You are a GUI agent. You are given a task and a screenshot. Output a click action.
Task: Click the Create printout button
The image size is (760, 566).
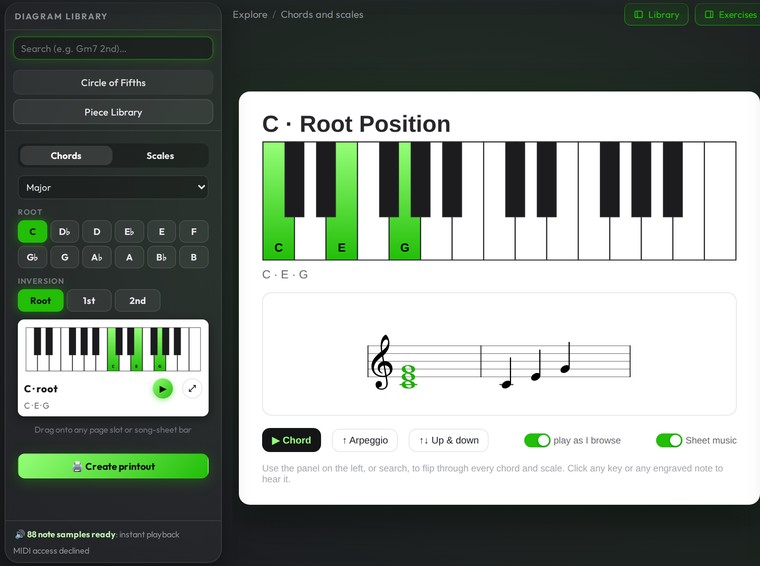(x=113, y=466)
